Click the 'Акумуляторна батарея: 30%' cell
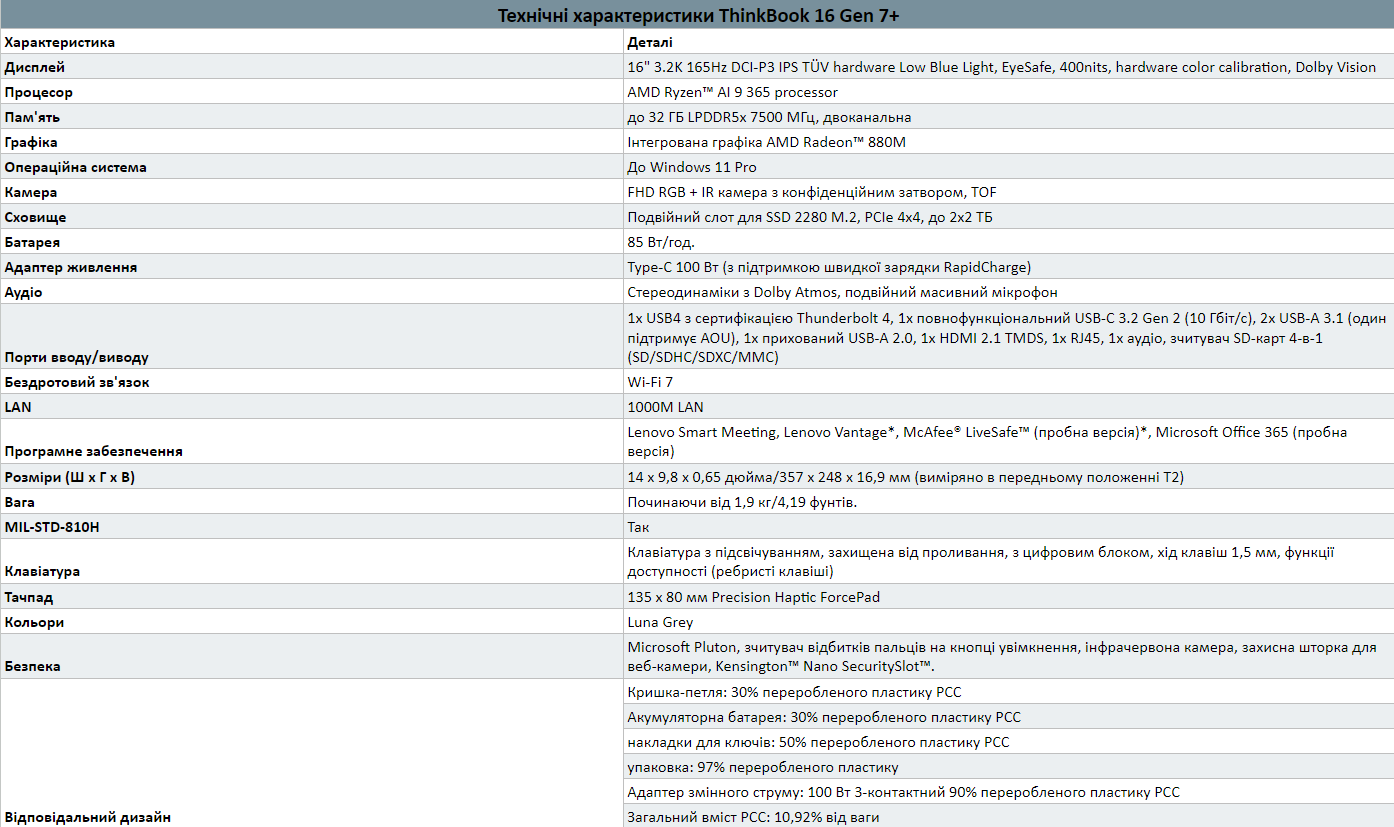Screen dimensions: 1394x827 point(1008,717)
